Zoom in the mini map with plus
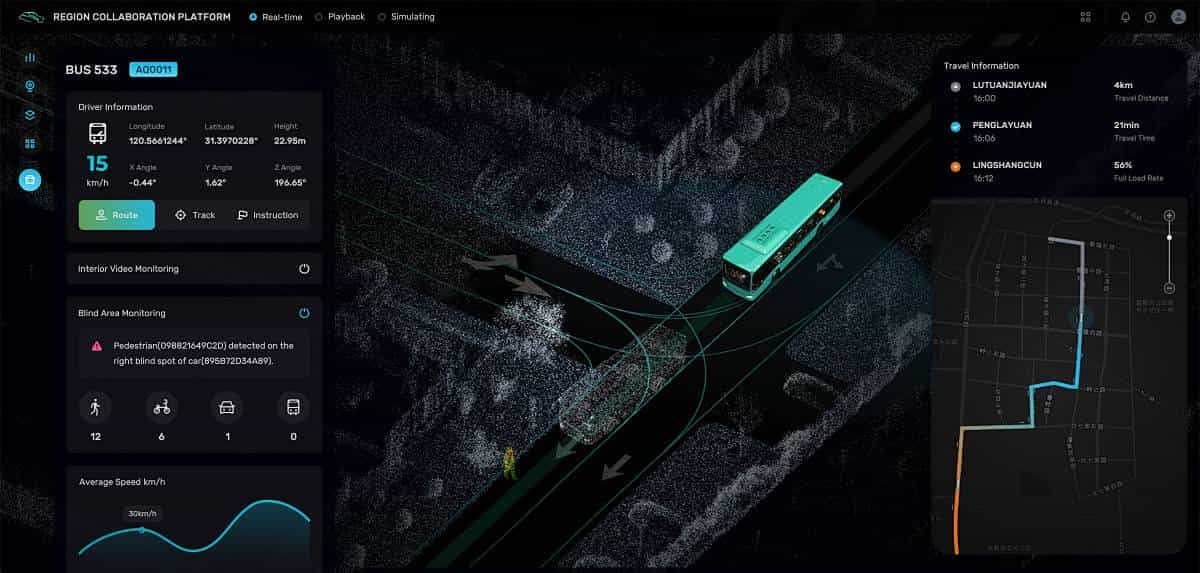The height and width of the screenshot is (573, 1200). pos(1169,216)
